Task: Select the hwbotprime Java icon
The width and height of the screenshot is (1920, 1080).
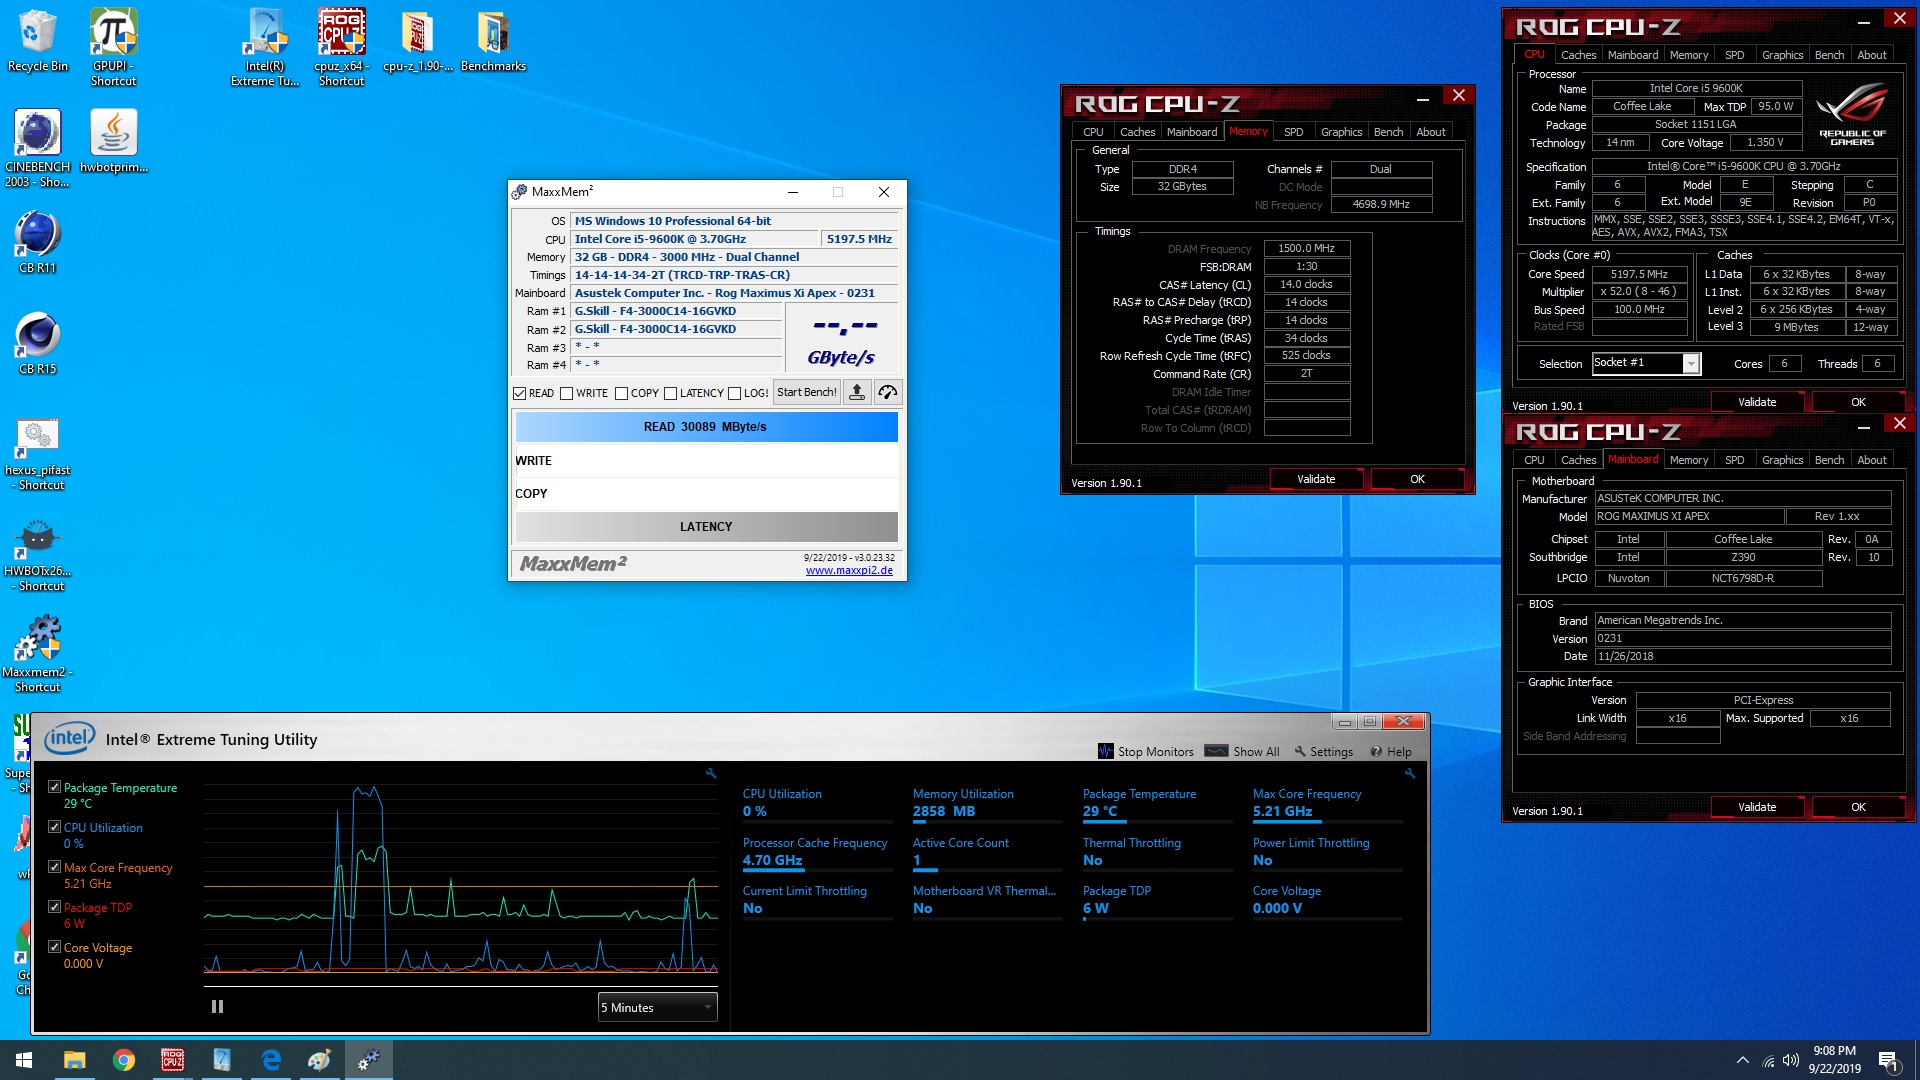Action: pyautogui.click(x=113, y=141)
